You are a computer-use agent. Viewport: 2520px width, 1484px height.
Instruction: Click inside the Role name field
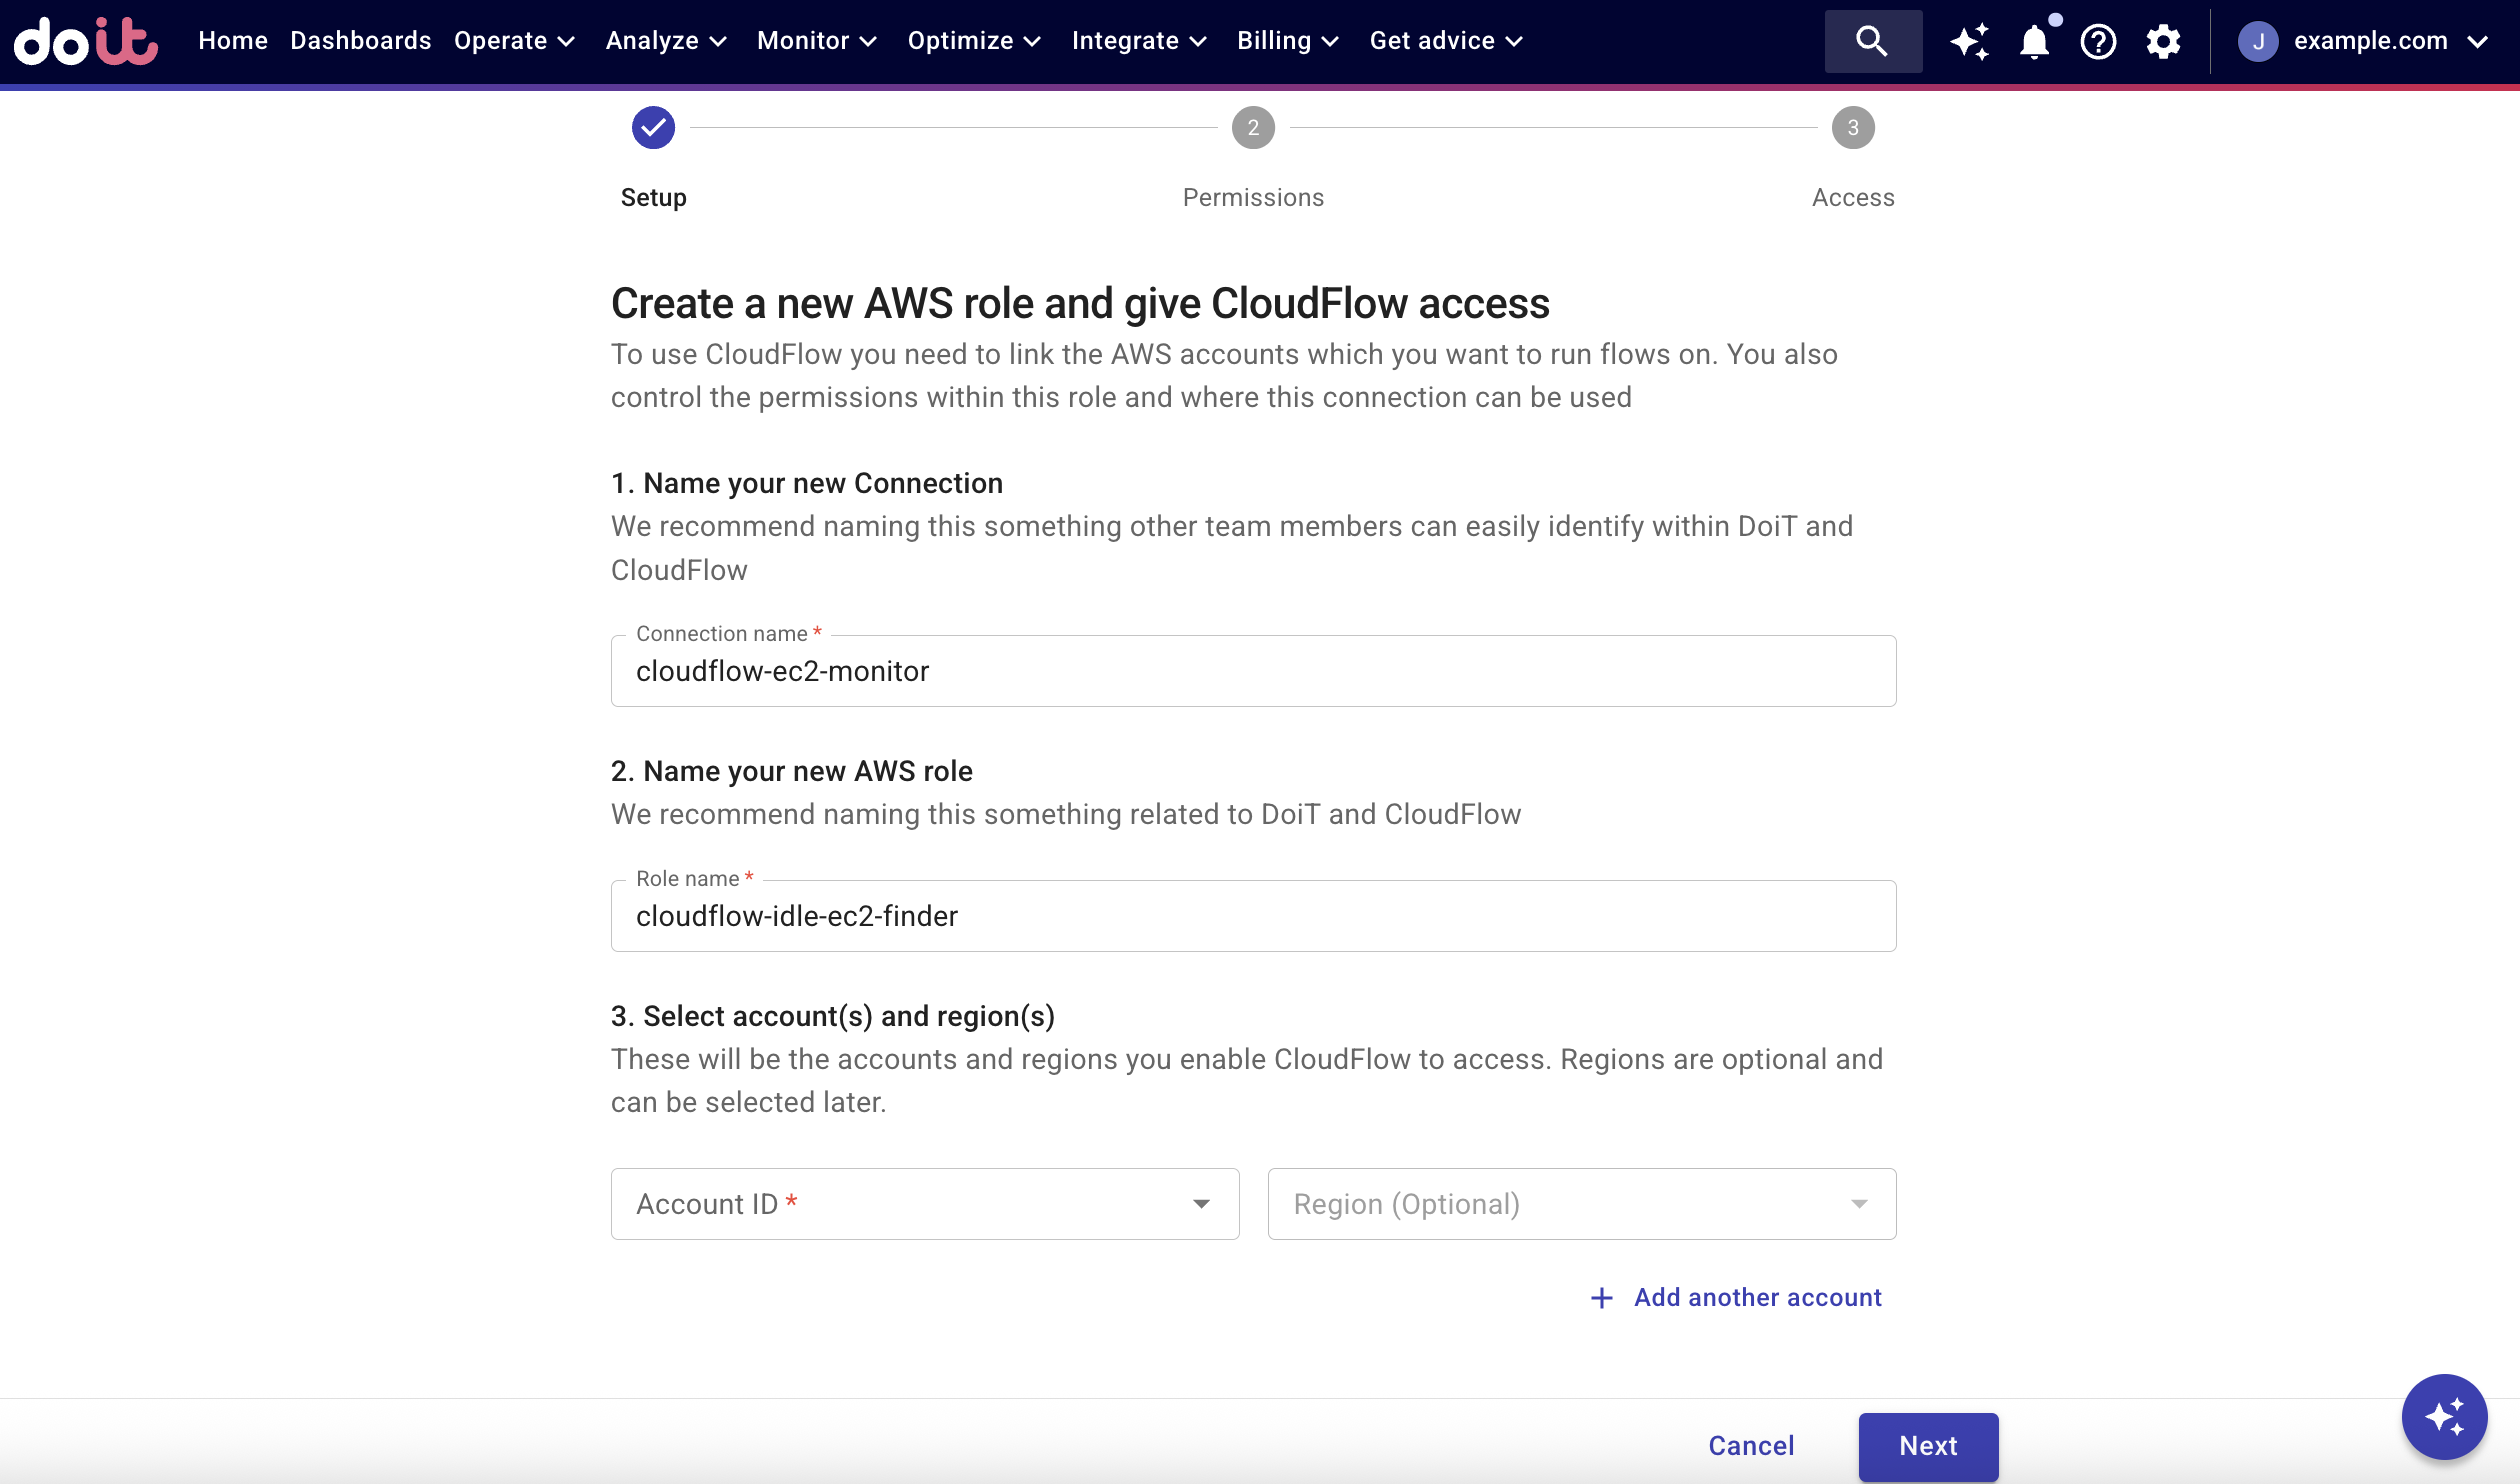click(x=1250, y=915)
